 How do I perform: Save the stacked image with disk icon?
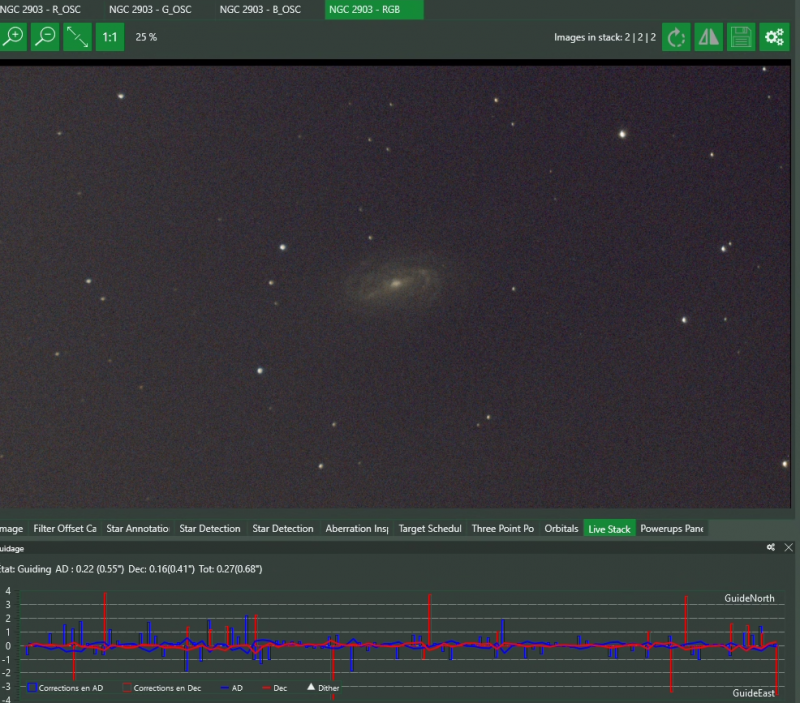[x=741, y=37]
